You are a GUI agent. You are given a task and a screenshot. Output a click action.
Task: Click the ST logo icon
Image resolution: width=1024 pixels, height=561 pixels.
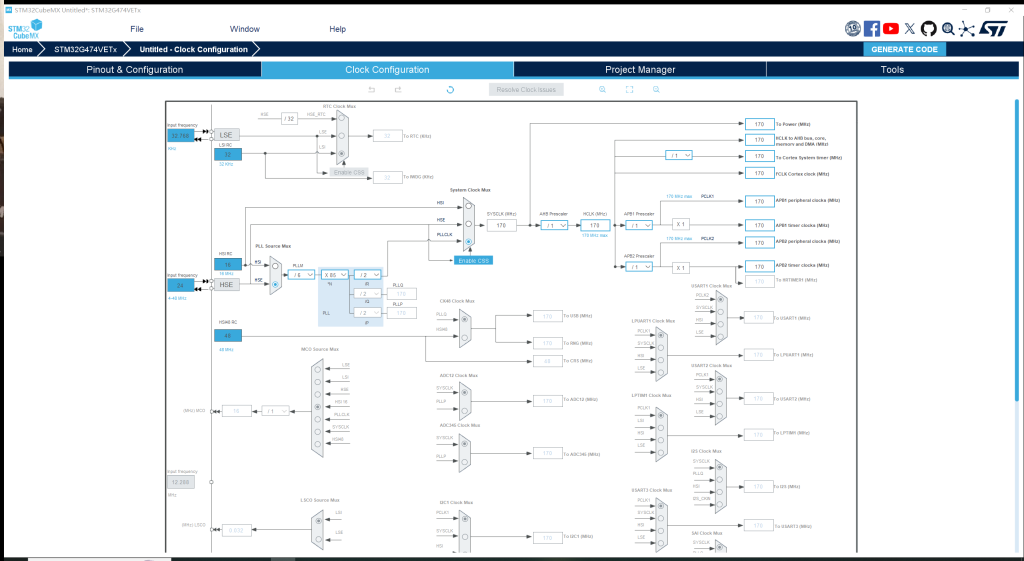[993, 29]
